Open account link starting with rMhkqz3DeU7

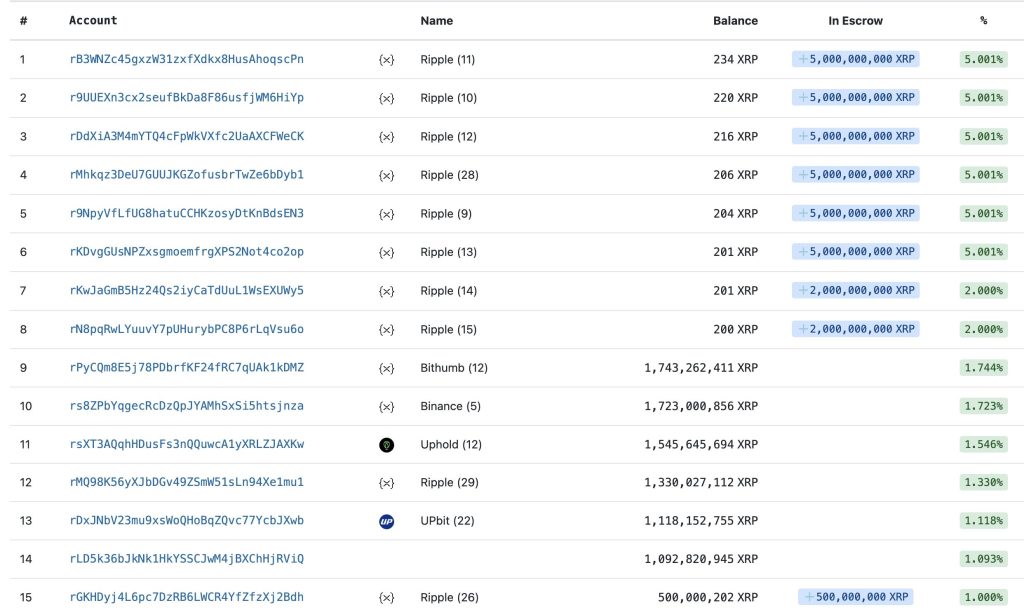tap(187, 174)
